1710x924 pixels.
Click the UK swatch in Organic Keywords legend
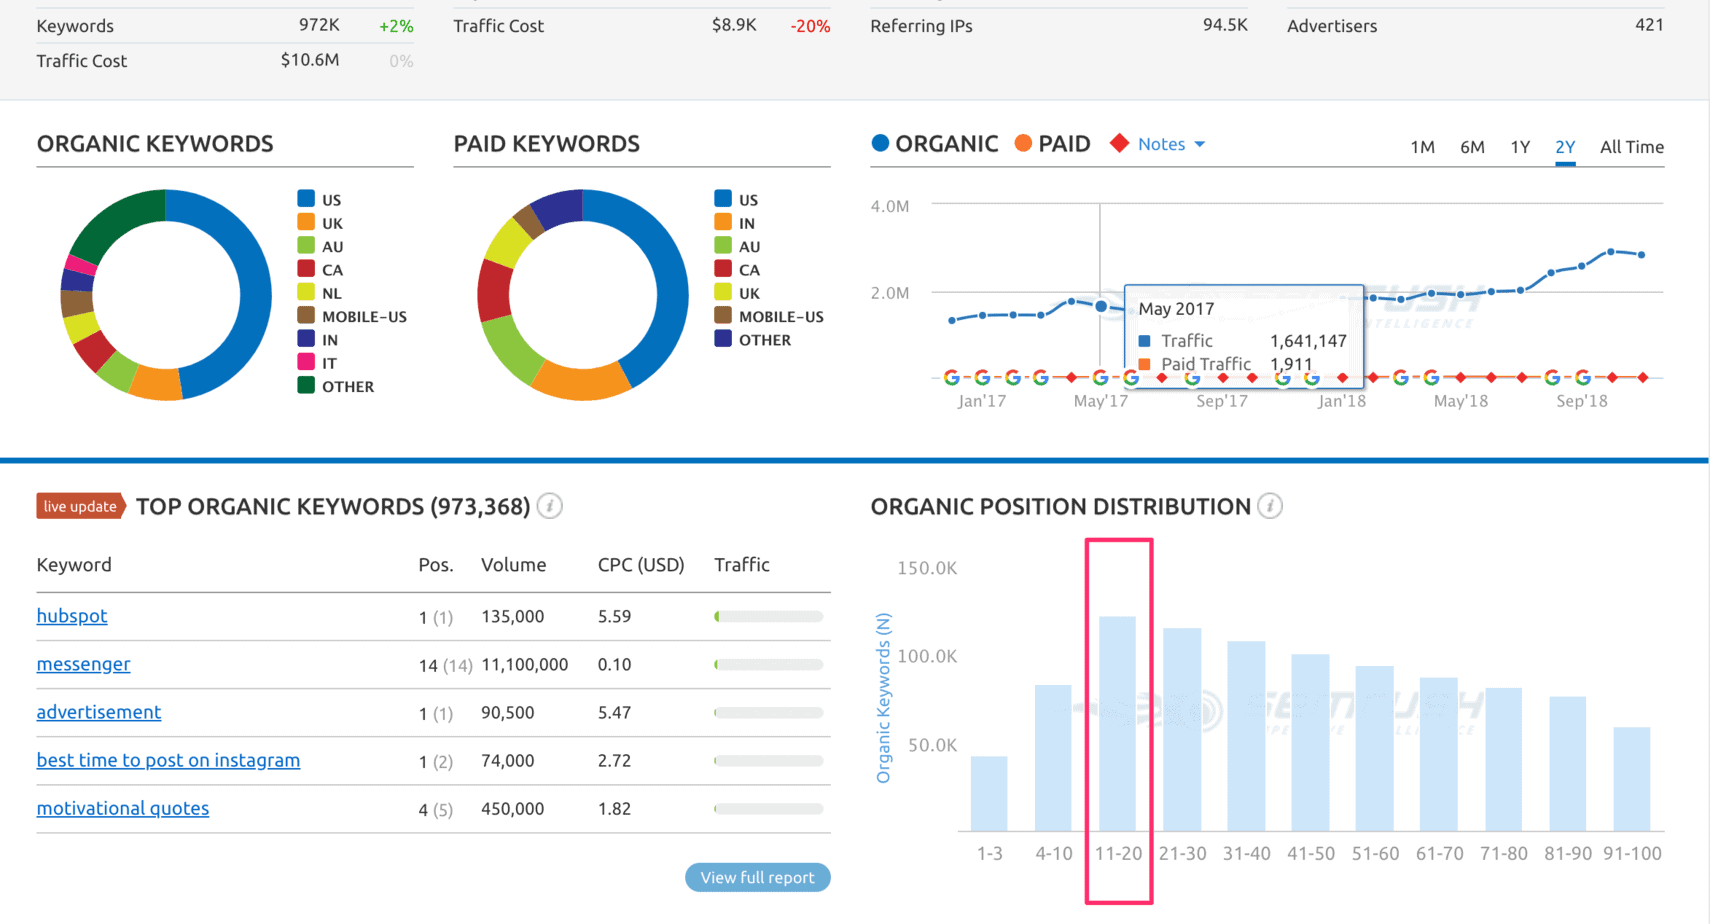(306, 222)
